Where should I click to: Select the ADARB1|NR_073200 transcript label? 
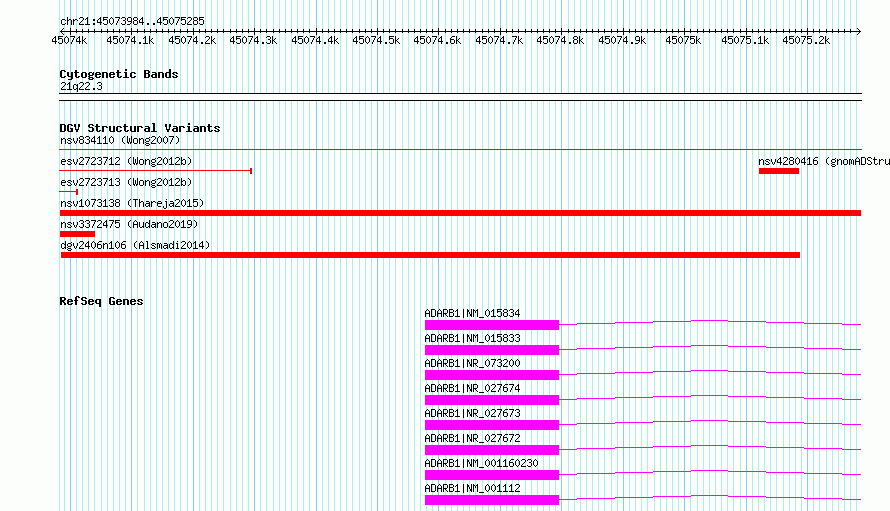click(x=472, y=363)
